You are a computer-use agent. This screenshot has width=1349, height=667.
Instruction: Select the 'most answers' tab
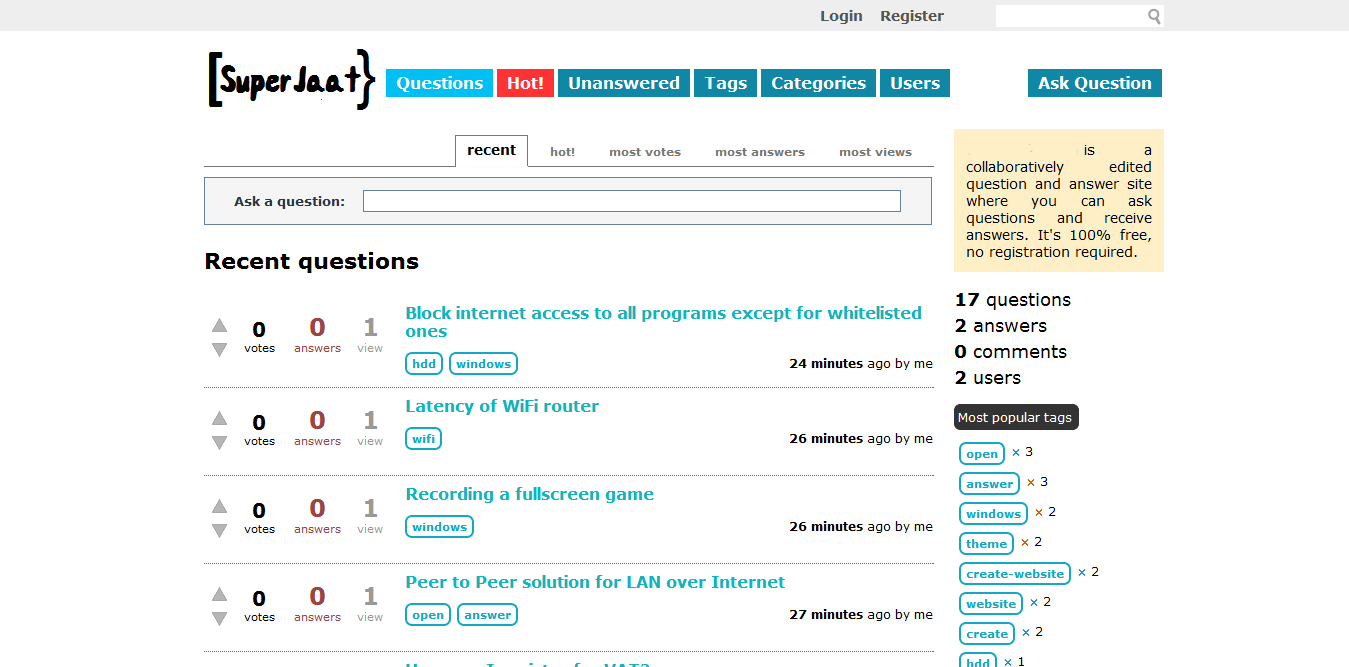point(759,152)
